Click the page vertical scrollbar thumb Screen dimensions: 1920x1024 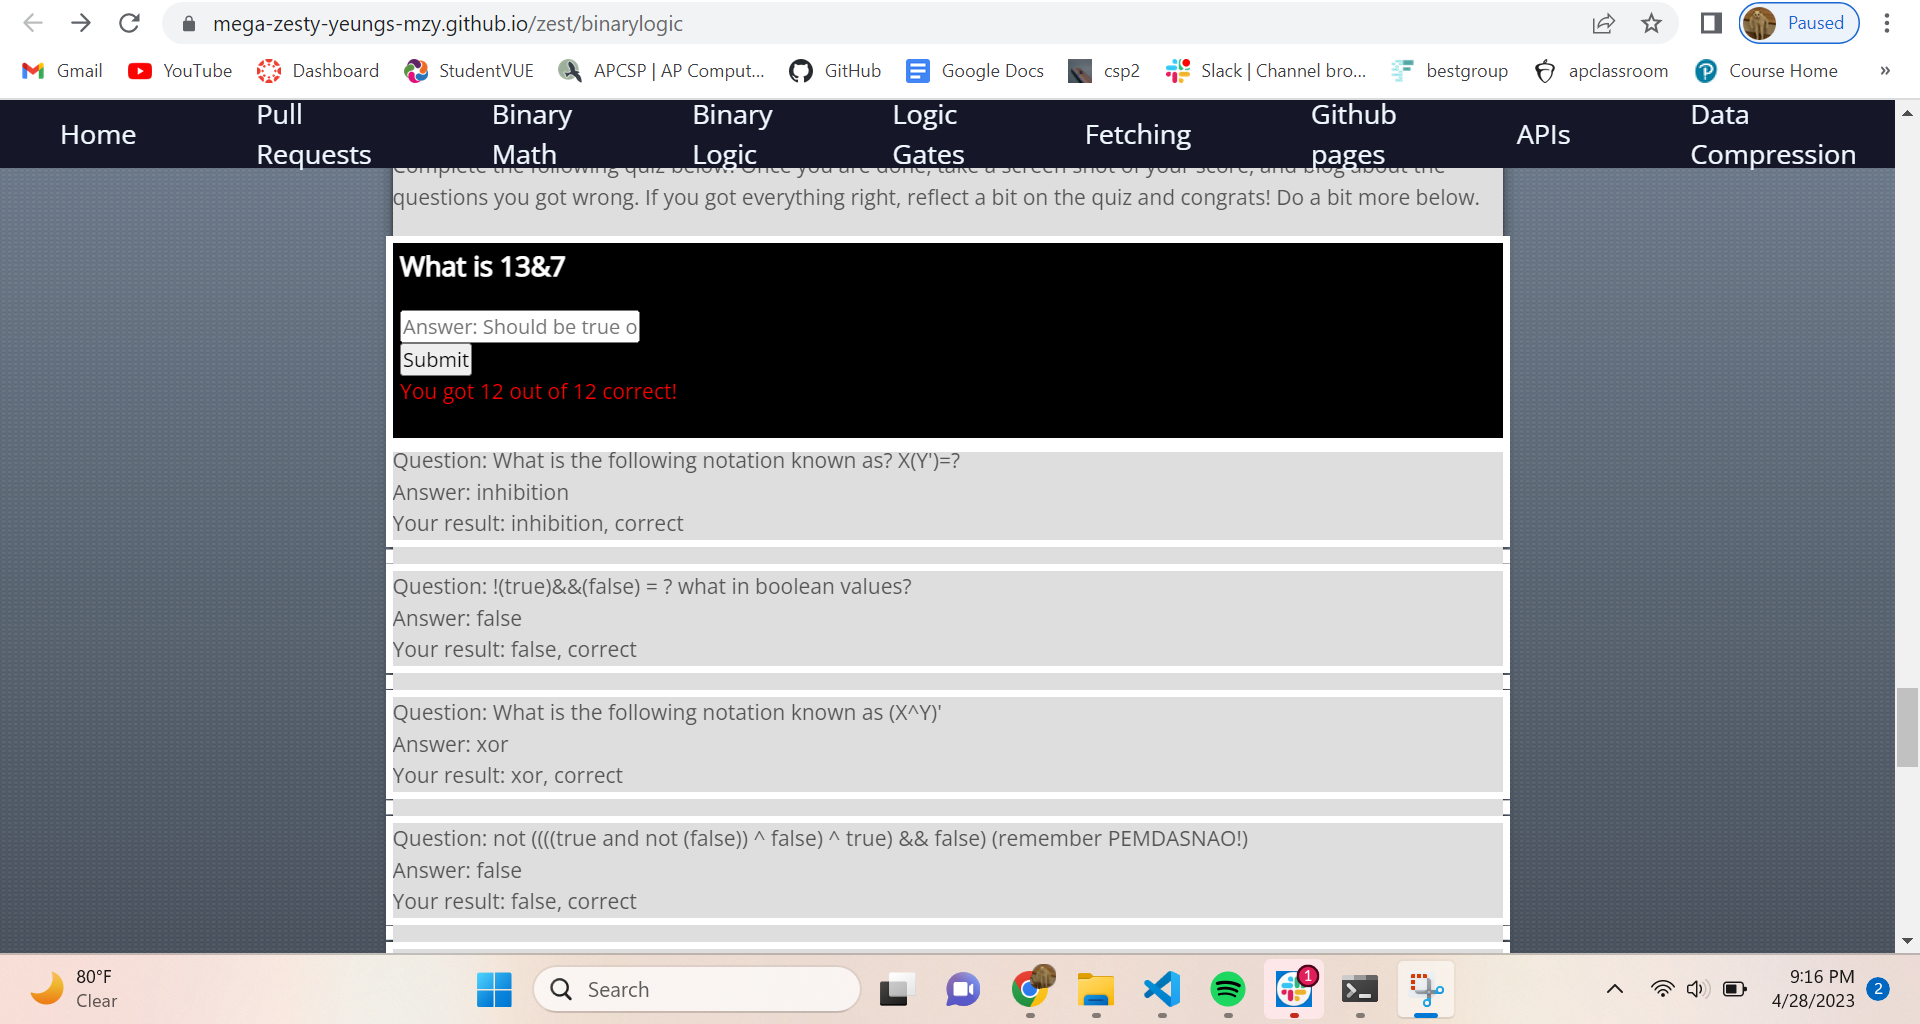(x=1907, y=727)
